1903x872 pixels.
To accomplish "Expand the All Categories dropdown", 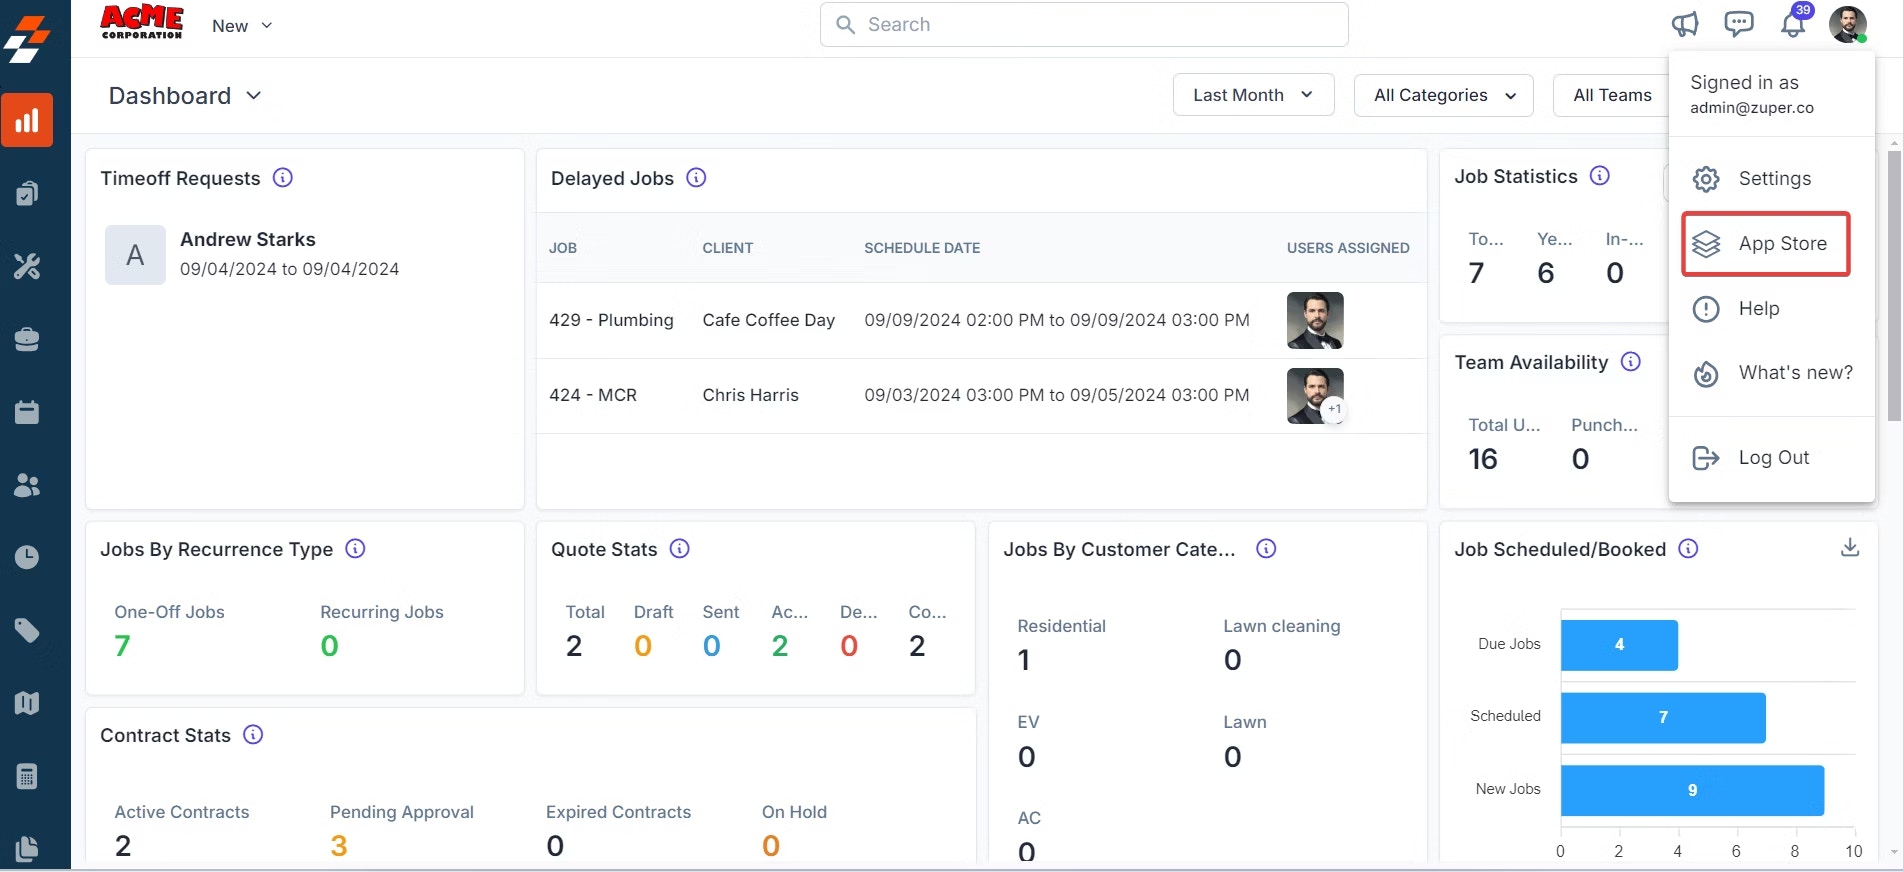I will [x=1443, y=95].
